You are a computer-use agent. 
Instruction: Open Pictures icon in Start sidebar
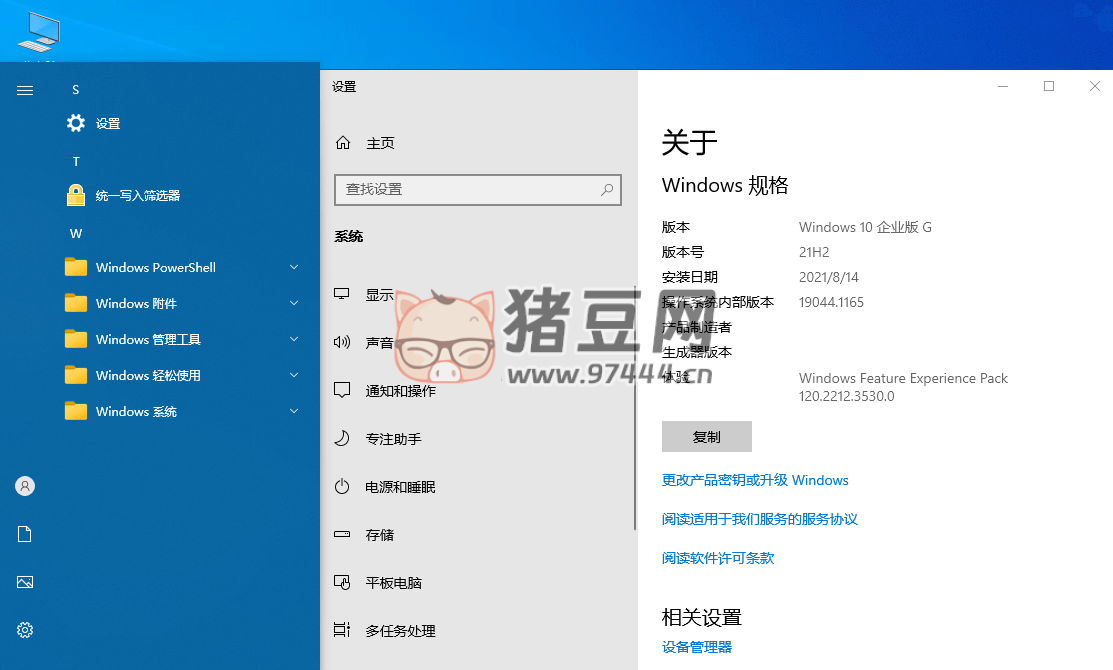[x=25, y=582]
